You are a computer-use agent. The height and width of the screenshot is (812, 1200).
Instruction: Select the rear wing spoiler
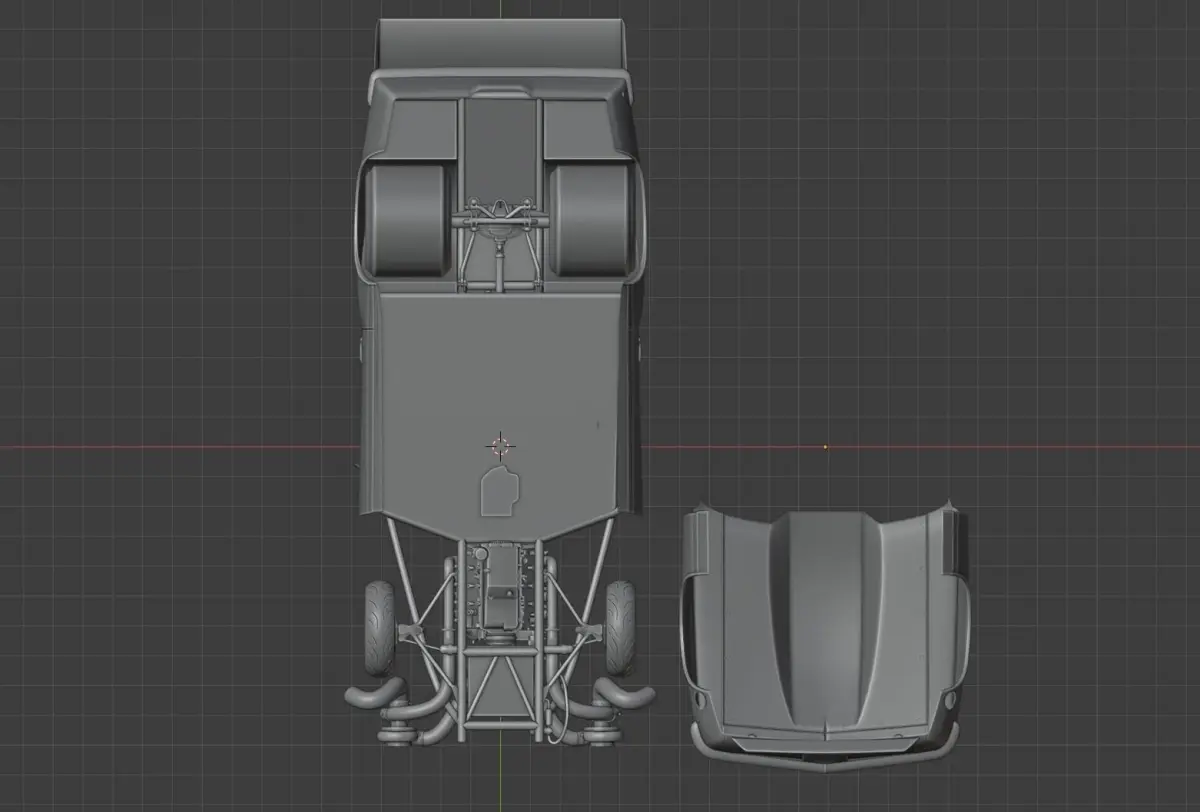tap(500, 43)
